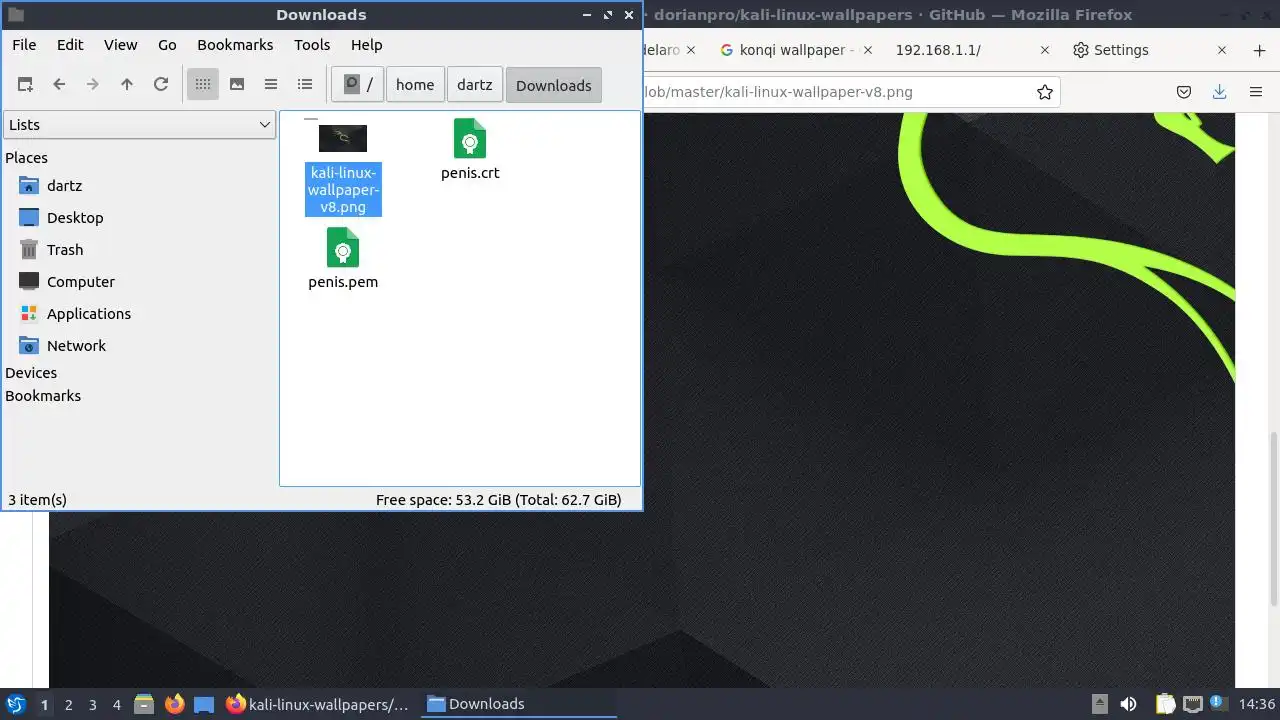Activate kali-linux-wallpapers Firefox taskbar entry
This screenshot has height=720, width=1280.
[318, 704]
